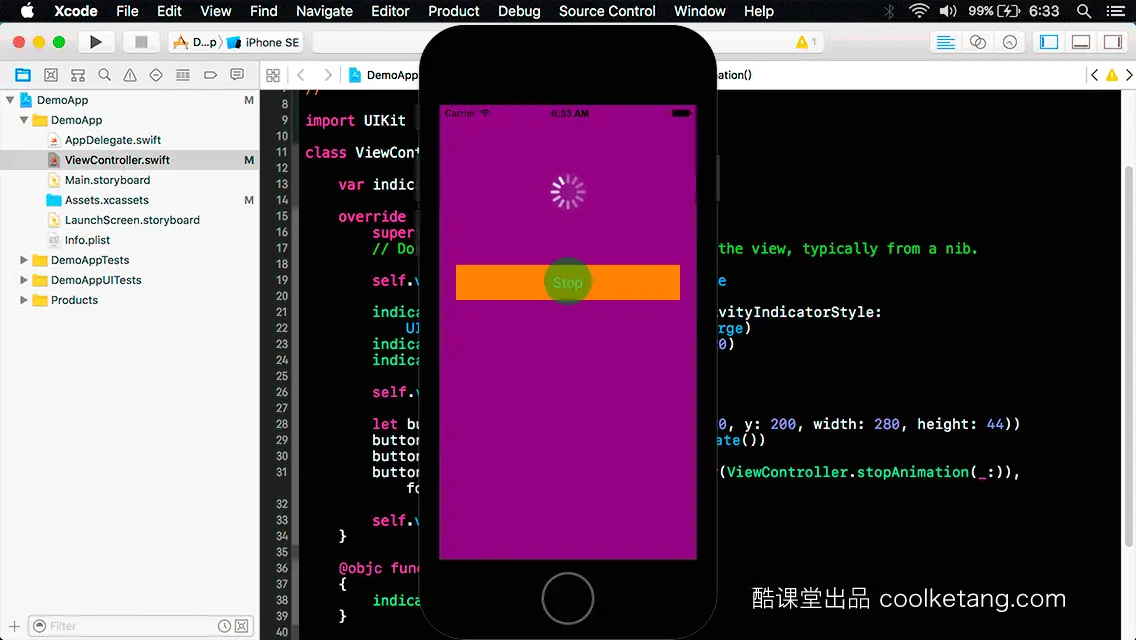Open the Navigate menu

pyautogui.click(x=324, y=11)
